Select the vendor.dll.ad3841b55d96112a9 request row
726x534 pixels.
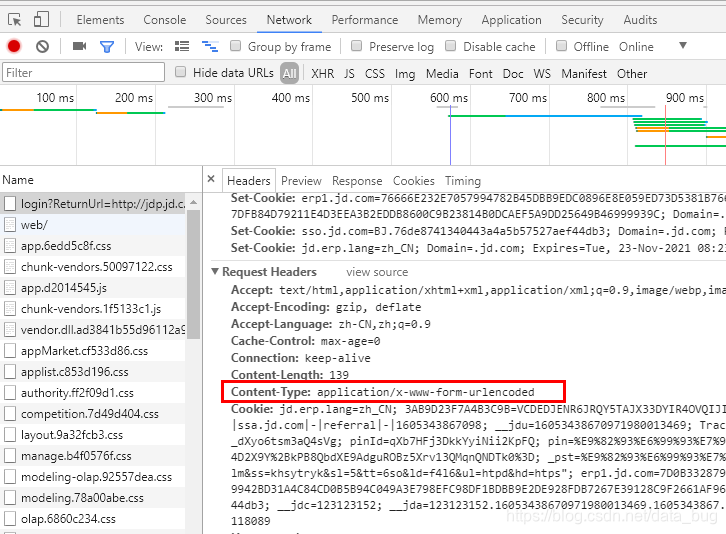93,330
